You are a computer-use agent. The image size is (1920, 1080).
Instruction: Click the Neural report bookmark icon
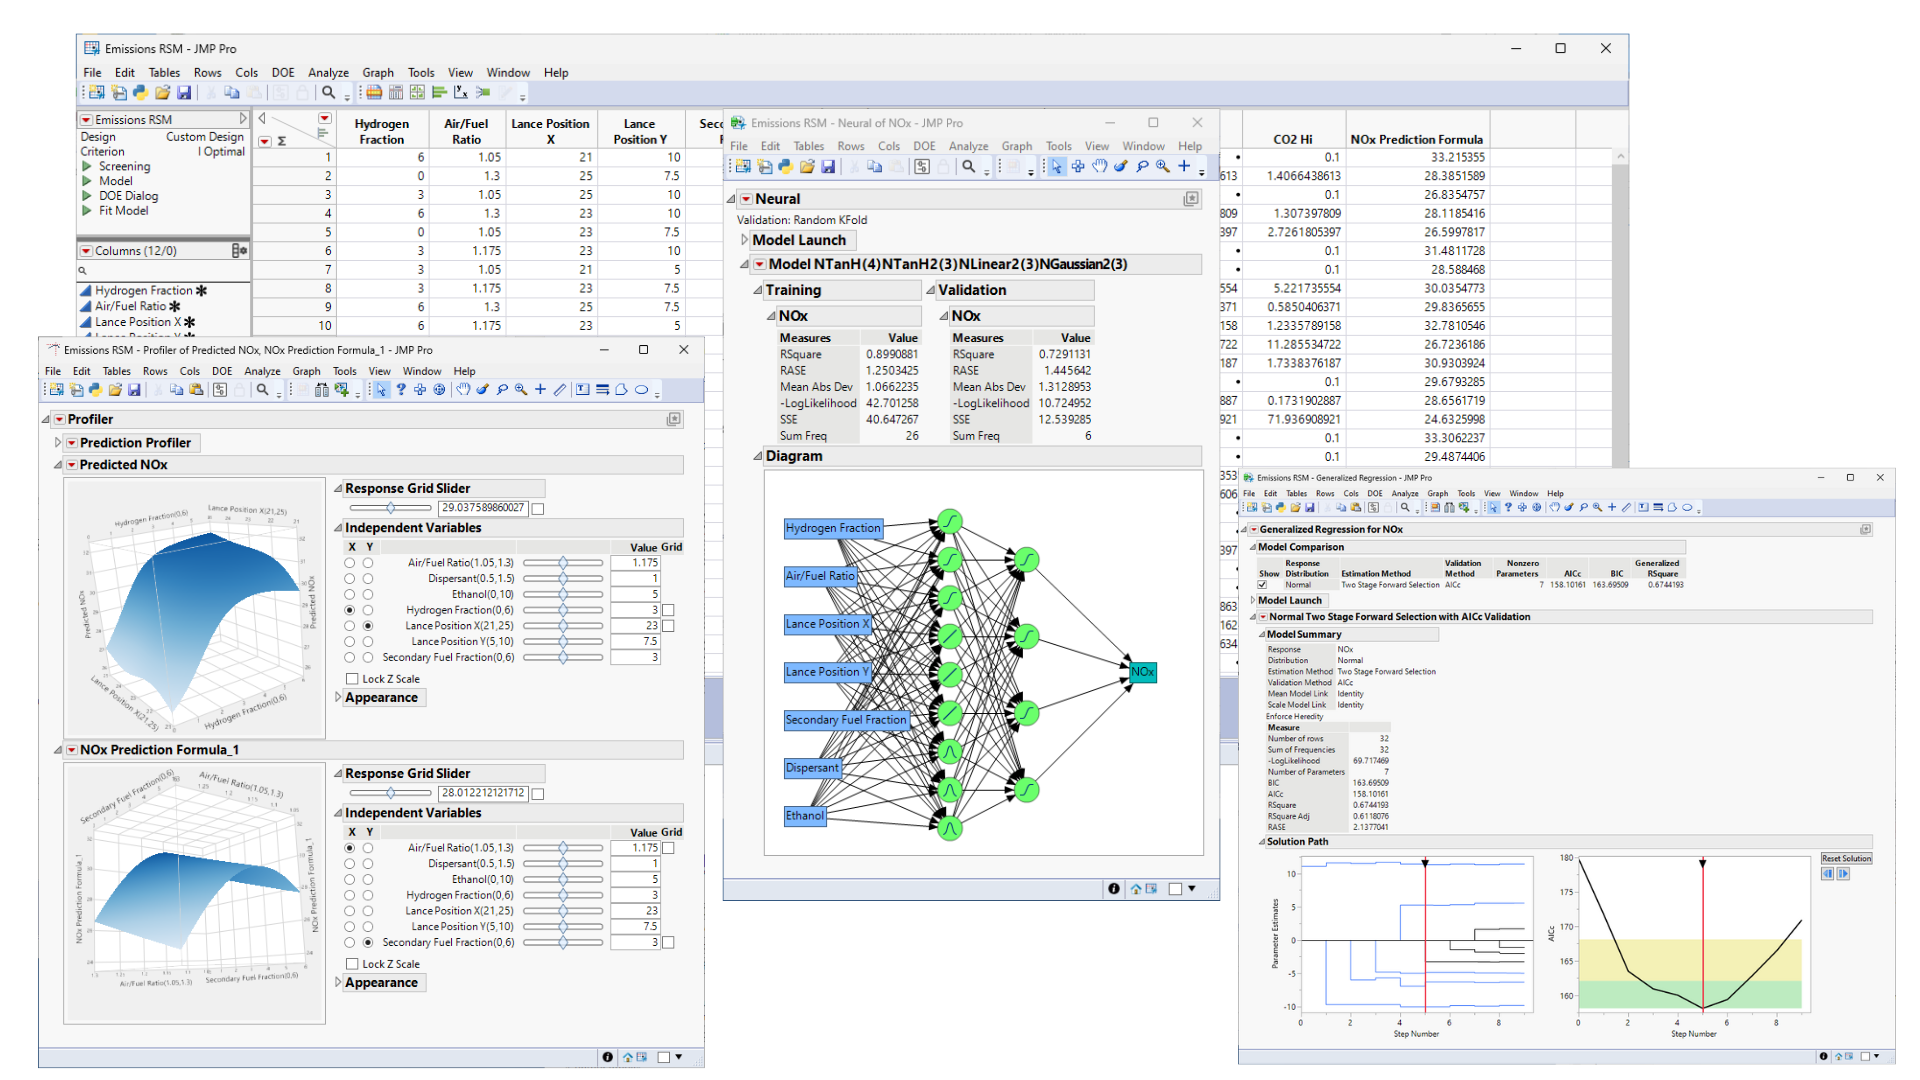pyautogui.click(x=1191, y=199)
